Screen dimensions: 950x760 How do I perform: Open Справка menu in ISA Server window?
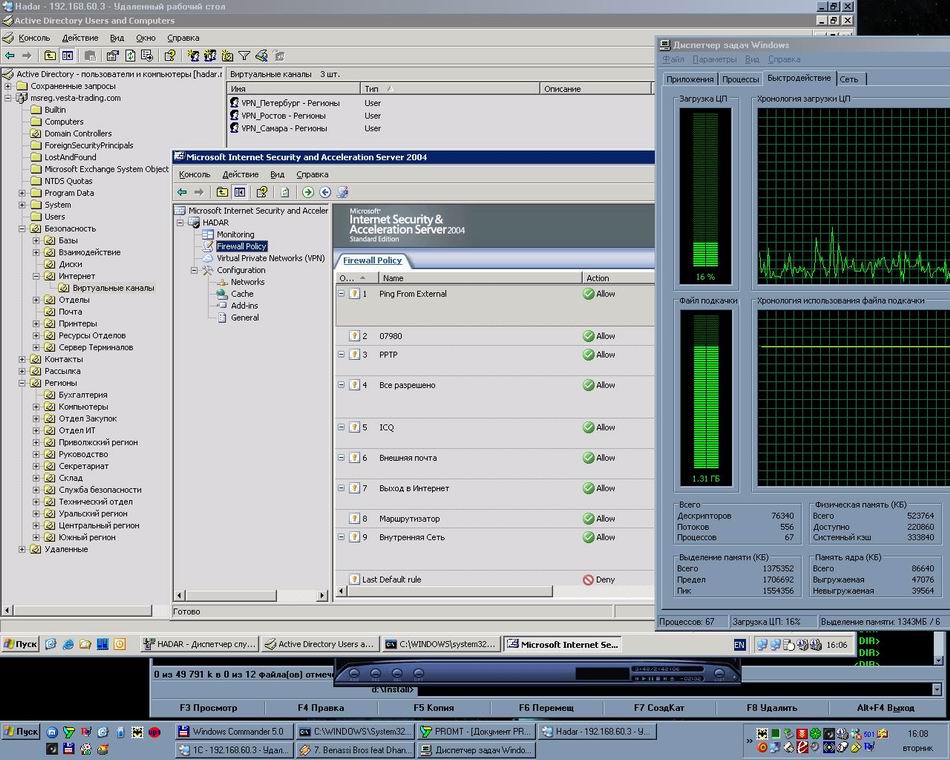point(312,175)
